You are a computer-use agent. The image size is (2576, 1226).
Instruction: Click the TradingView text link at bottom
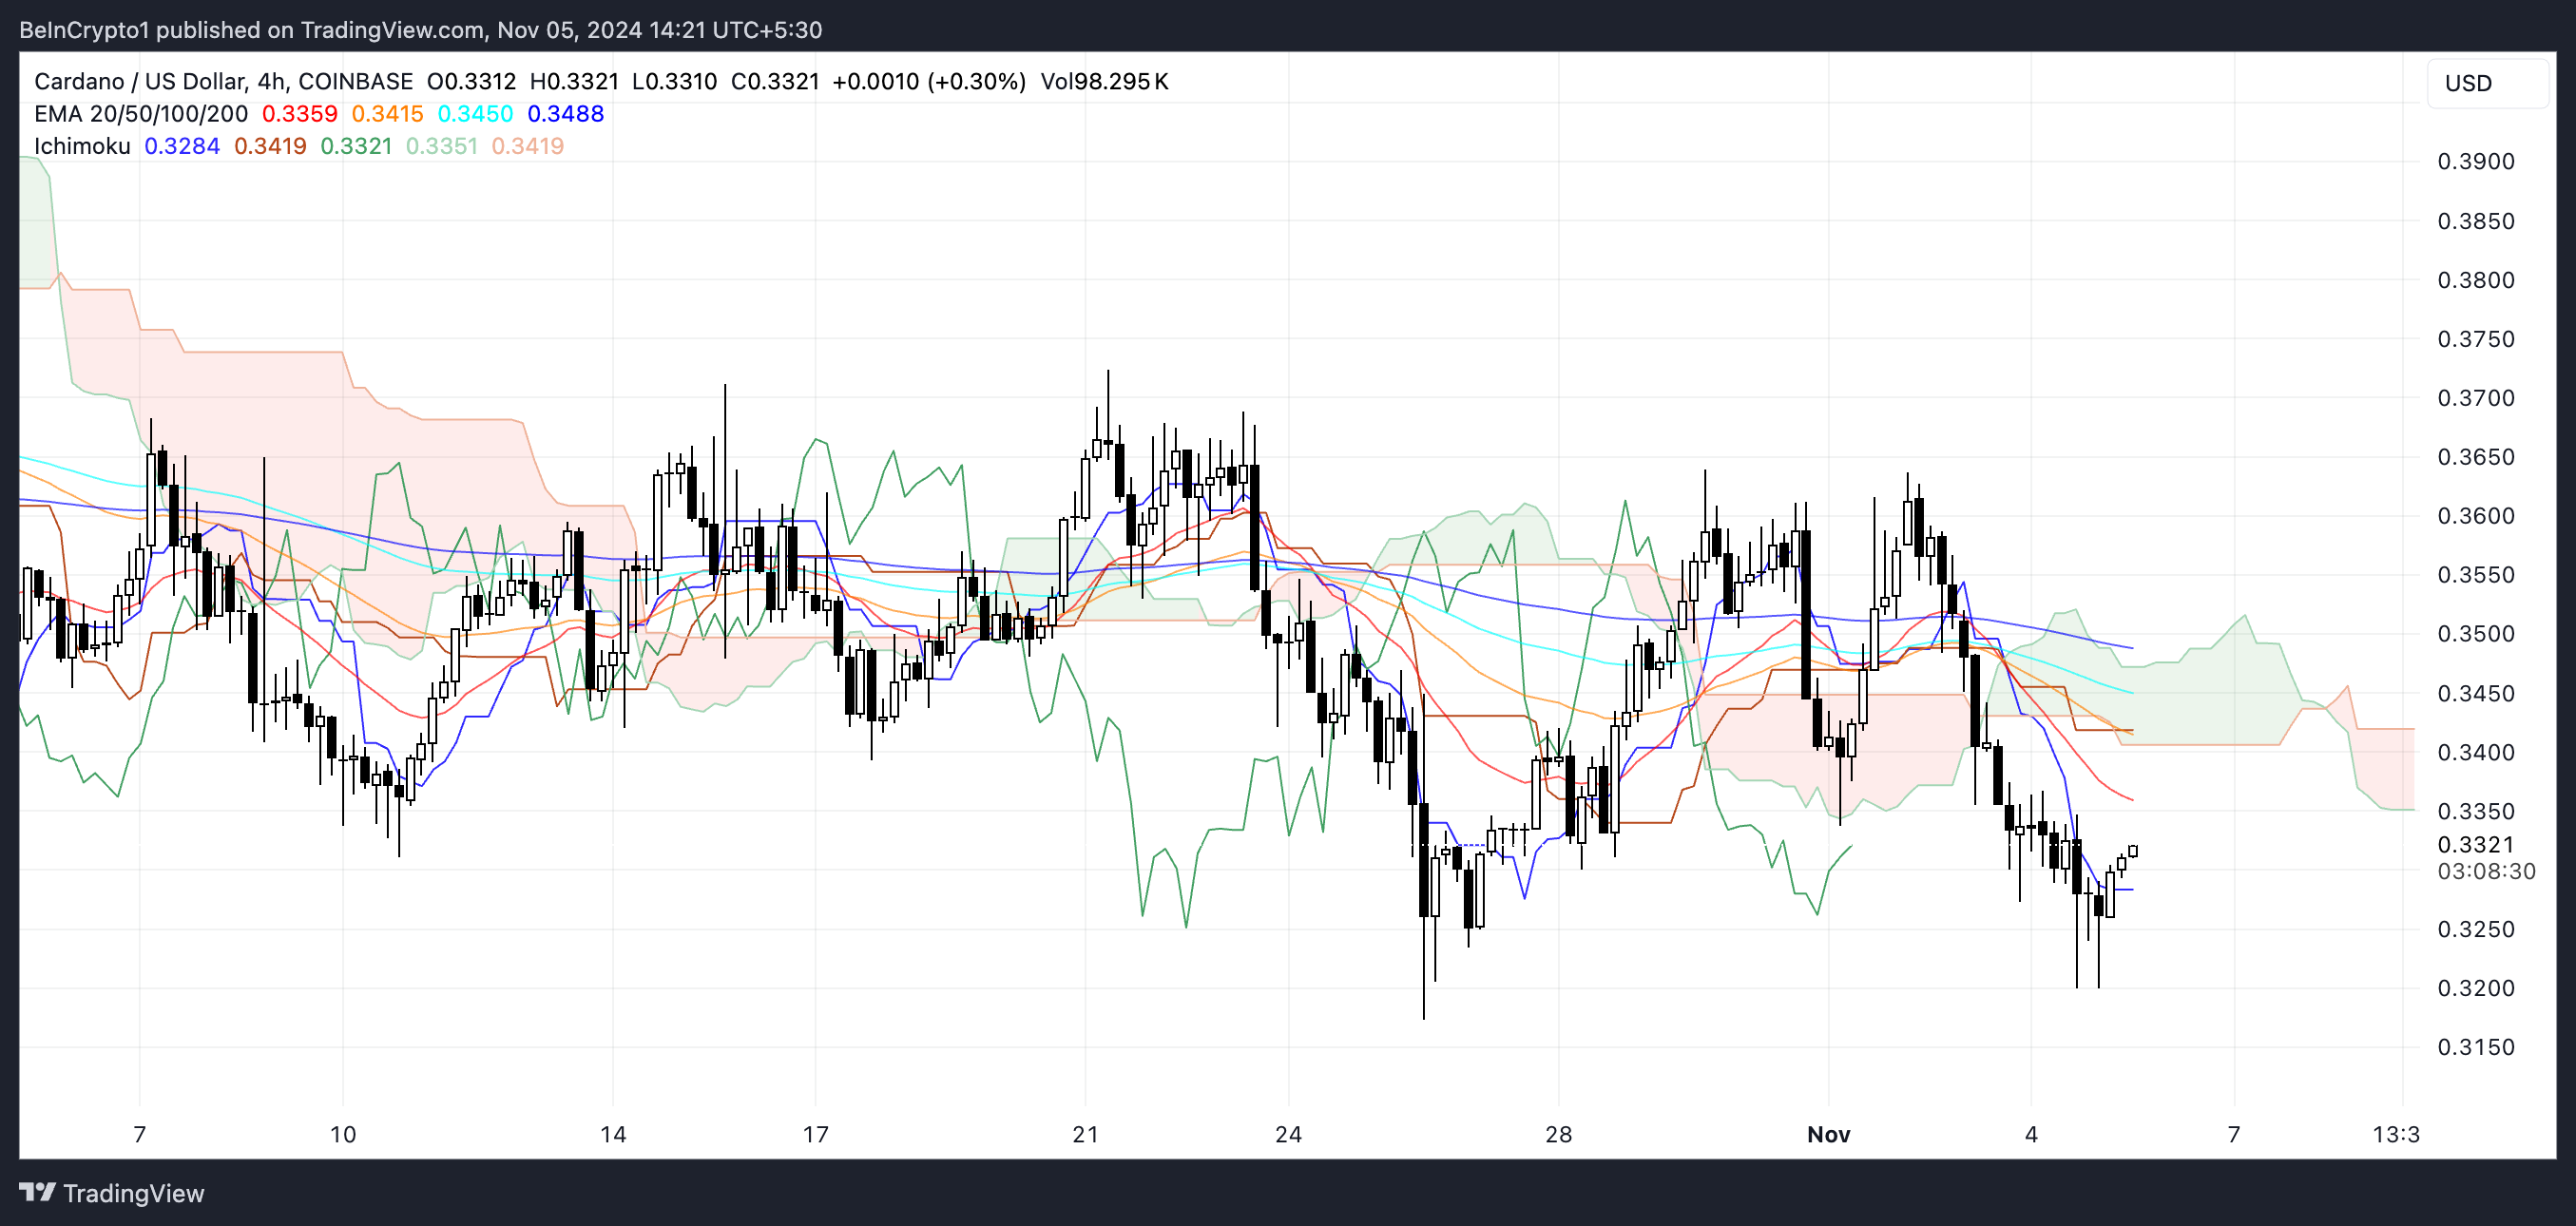point(133,1193)
